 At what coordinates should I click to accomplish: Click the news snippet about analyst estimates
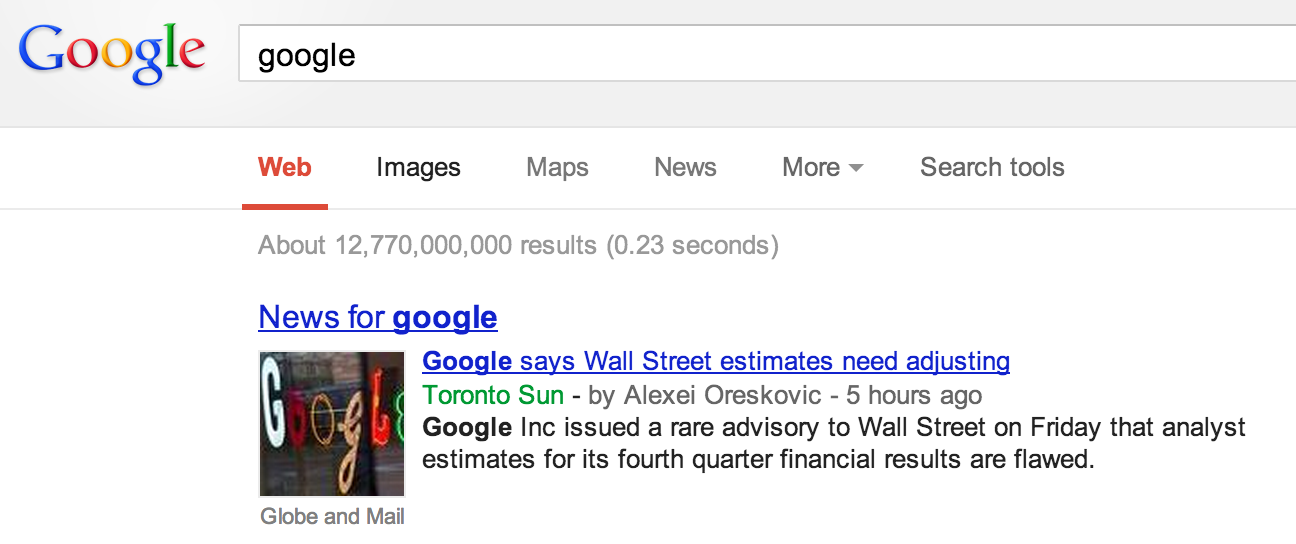tap(834, 444)
